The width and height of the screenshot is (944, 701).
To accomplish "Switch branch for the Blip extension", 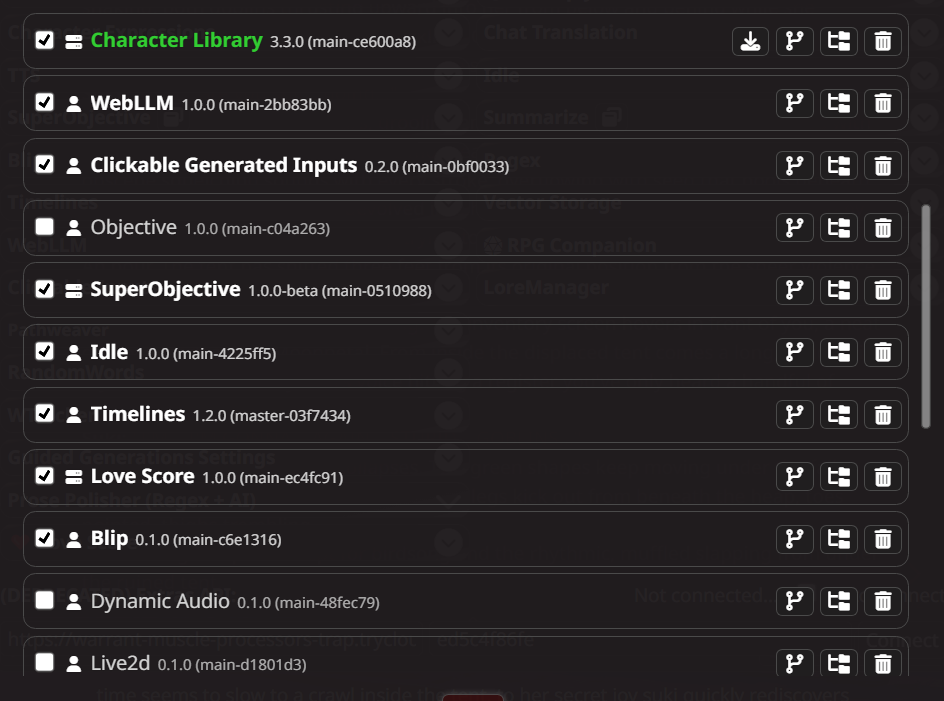I will coord(795,538).
